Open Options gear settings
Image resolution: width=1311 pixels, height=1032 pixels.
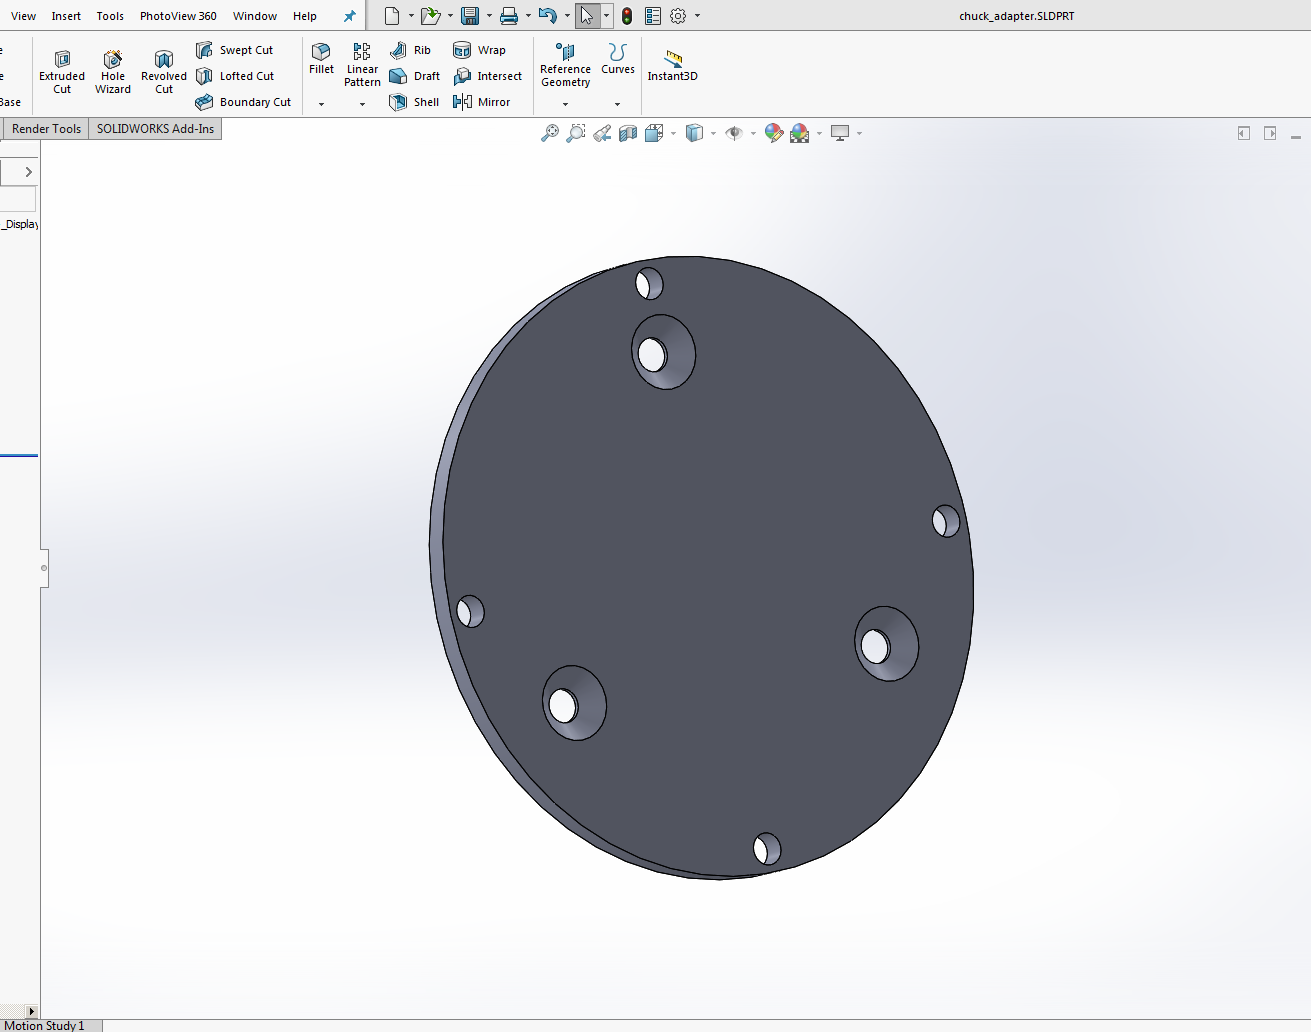pos(678,16)
